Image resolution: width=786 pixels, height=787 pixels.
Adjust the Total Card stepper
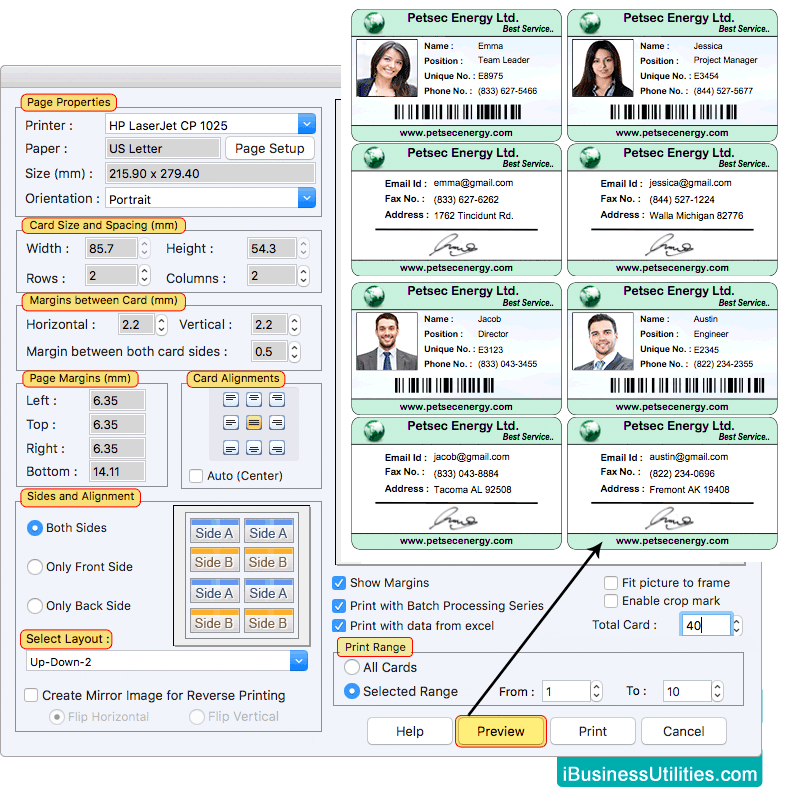pos(737,625)
